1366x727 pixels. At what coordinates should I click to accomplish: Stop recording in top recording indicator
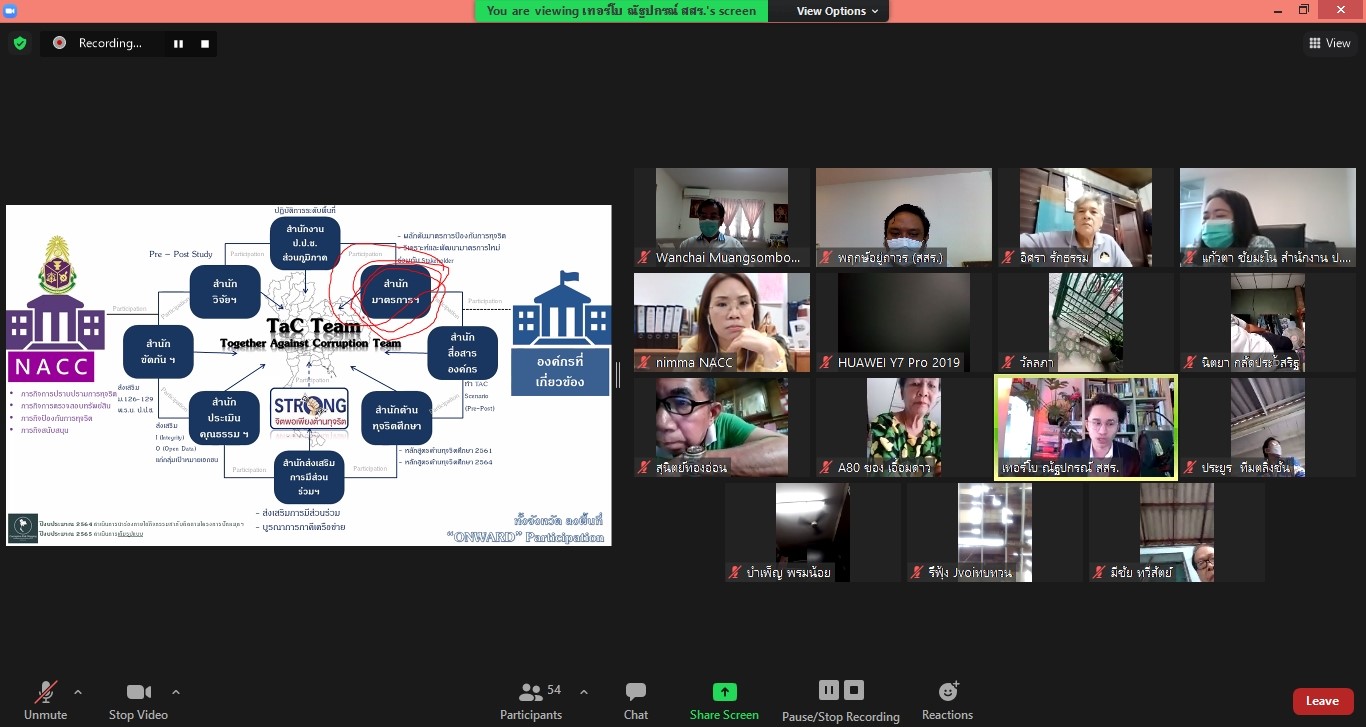click(205, 44)
